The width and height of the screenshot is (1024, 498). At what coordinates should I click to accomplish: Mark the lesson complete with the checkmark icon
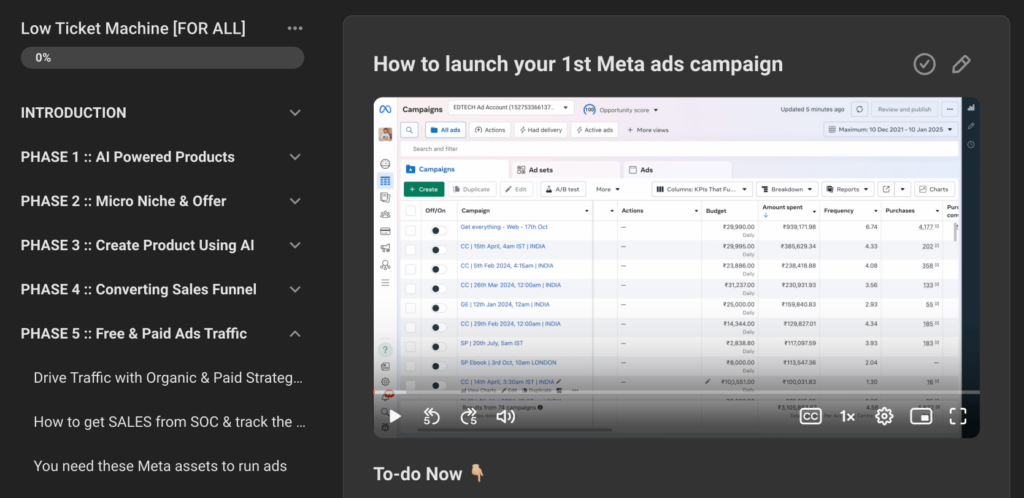(924, 64)
